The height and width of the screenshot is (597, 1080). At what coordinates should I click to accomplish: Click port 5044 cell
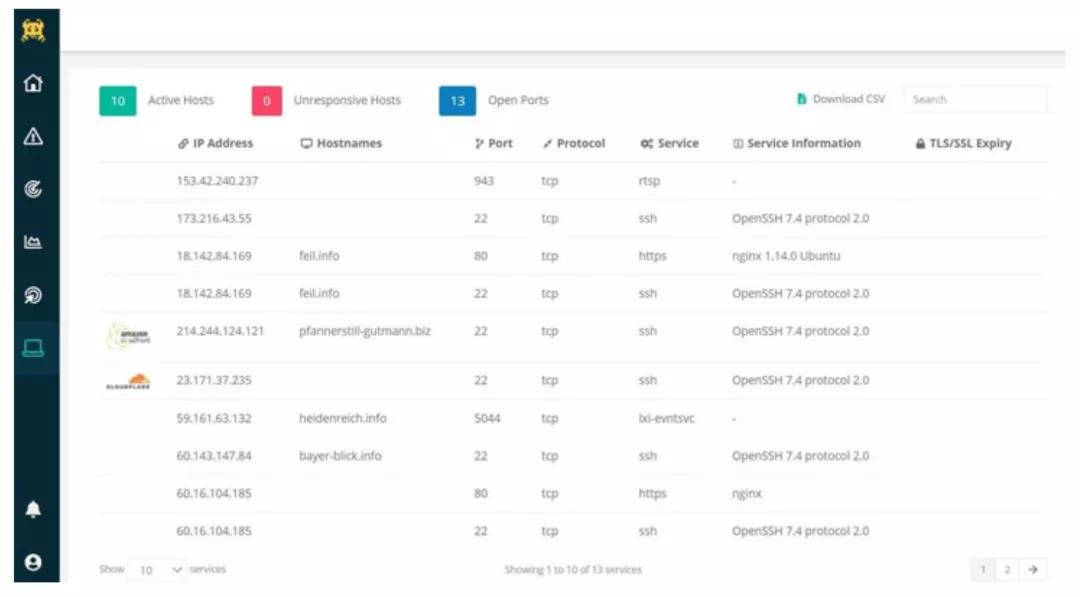coord(487,418)
